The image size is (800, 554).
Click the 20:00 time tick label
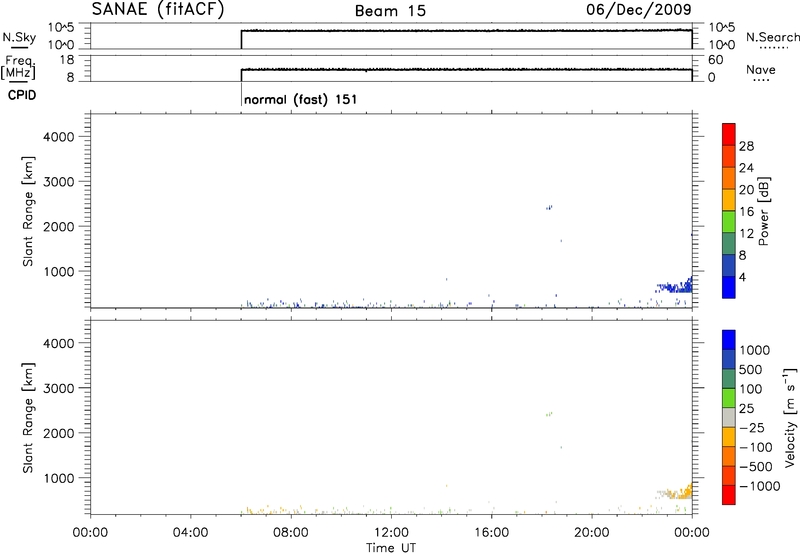[x=591, y=533]
